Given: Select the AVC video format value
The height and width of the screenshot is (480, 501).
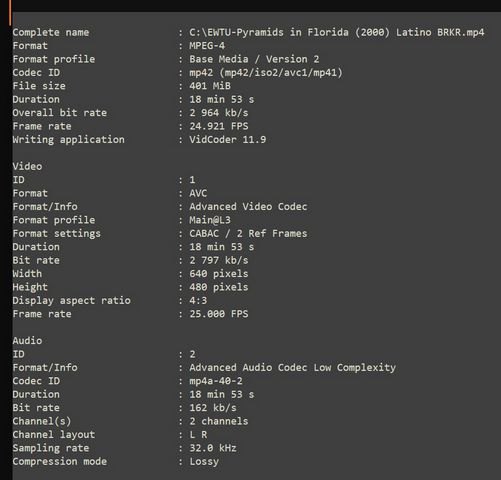Looking at the screenshot, I should [x=198, y=193].
